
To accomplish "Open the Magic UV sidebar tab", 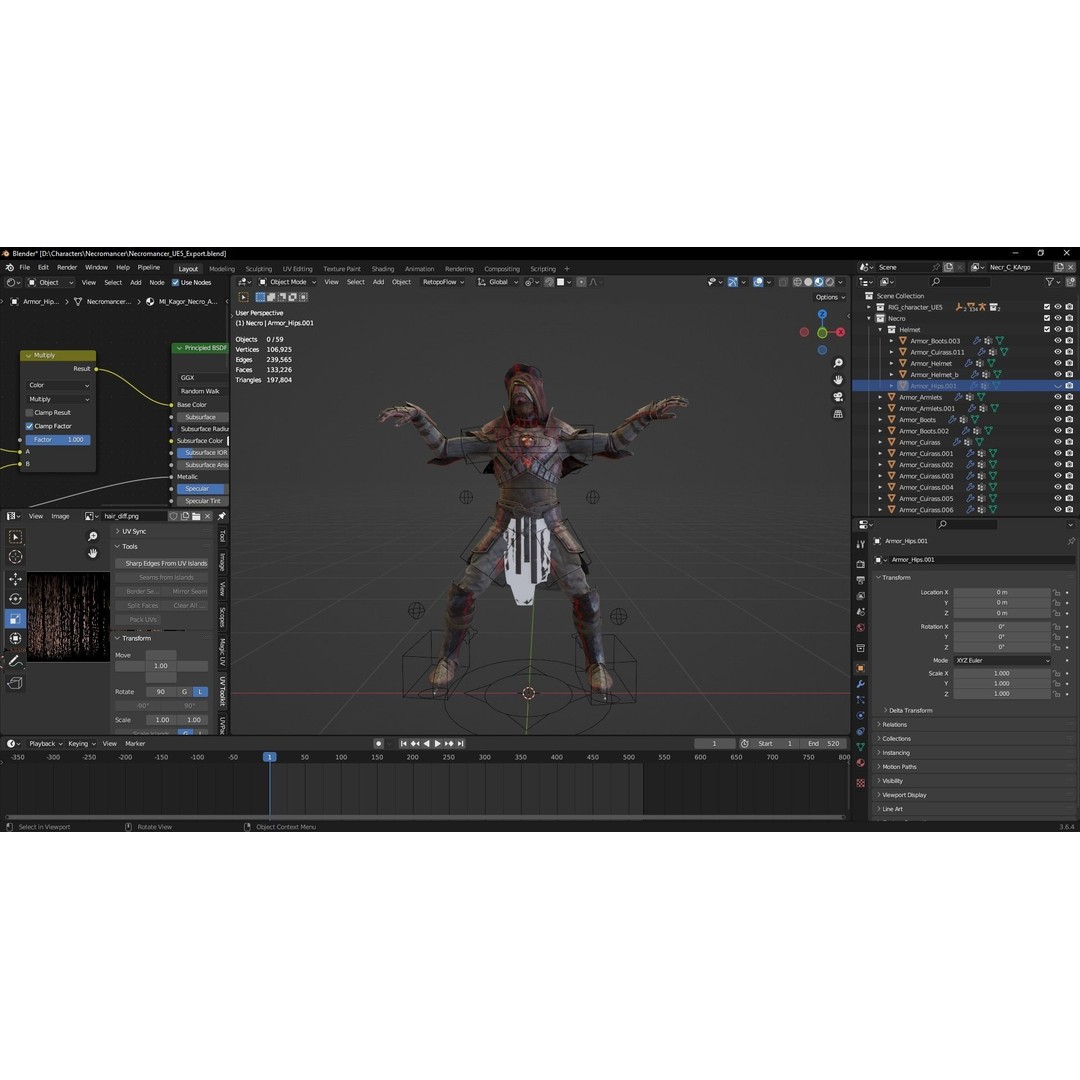I will 222,651.
